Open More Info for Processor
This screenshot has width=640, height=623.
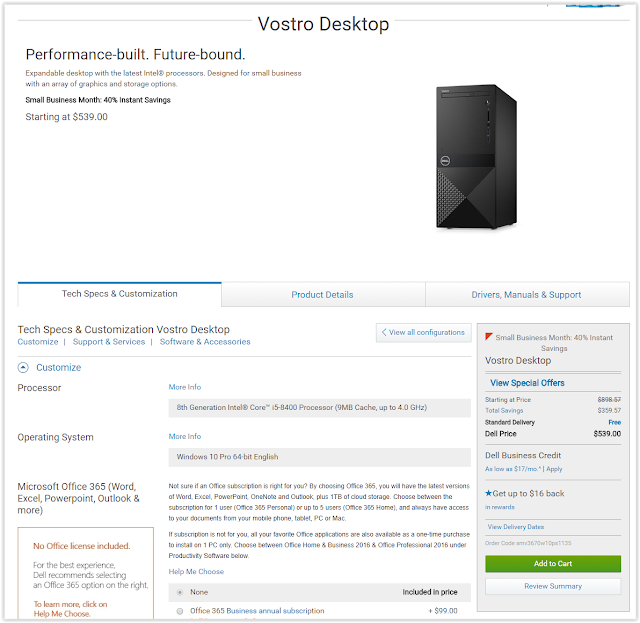pos(185,387)
